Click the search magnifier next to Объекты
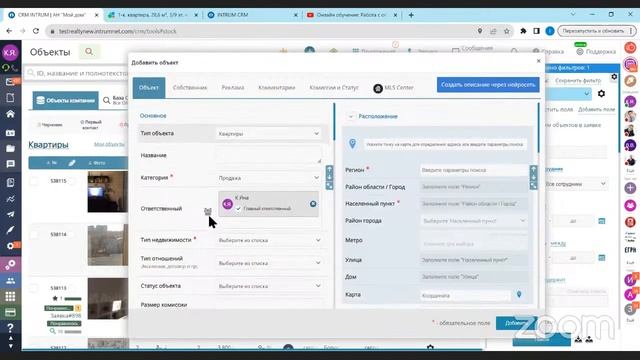Image resolution: width=640 pixels, height=360 pixels. tap(89, 52)
